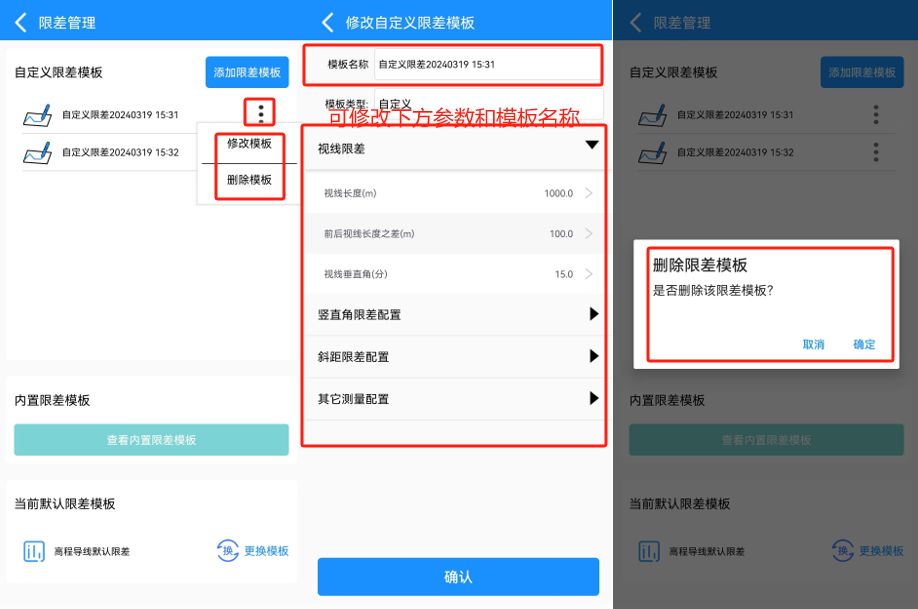This screenshot has height=609, width=918.
Task: Open 视线垂直角(分) chevron arrow
Action: pos(588,274)
